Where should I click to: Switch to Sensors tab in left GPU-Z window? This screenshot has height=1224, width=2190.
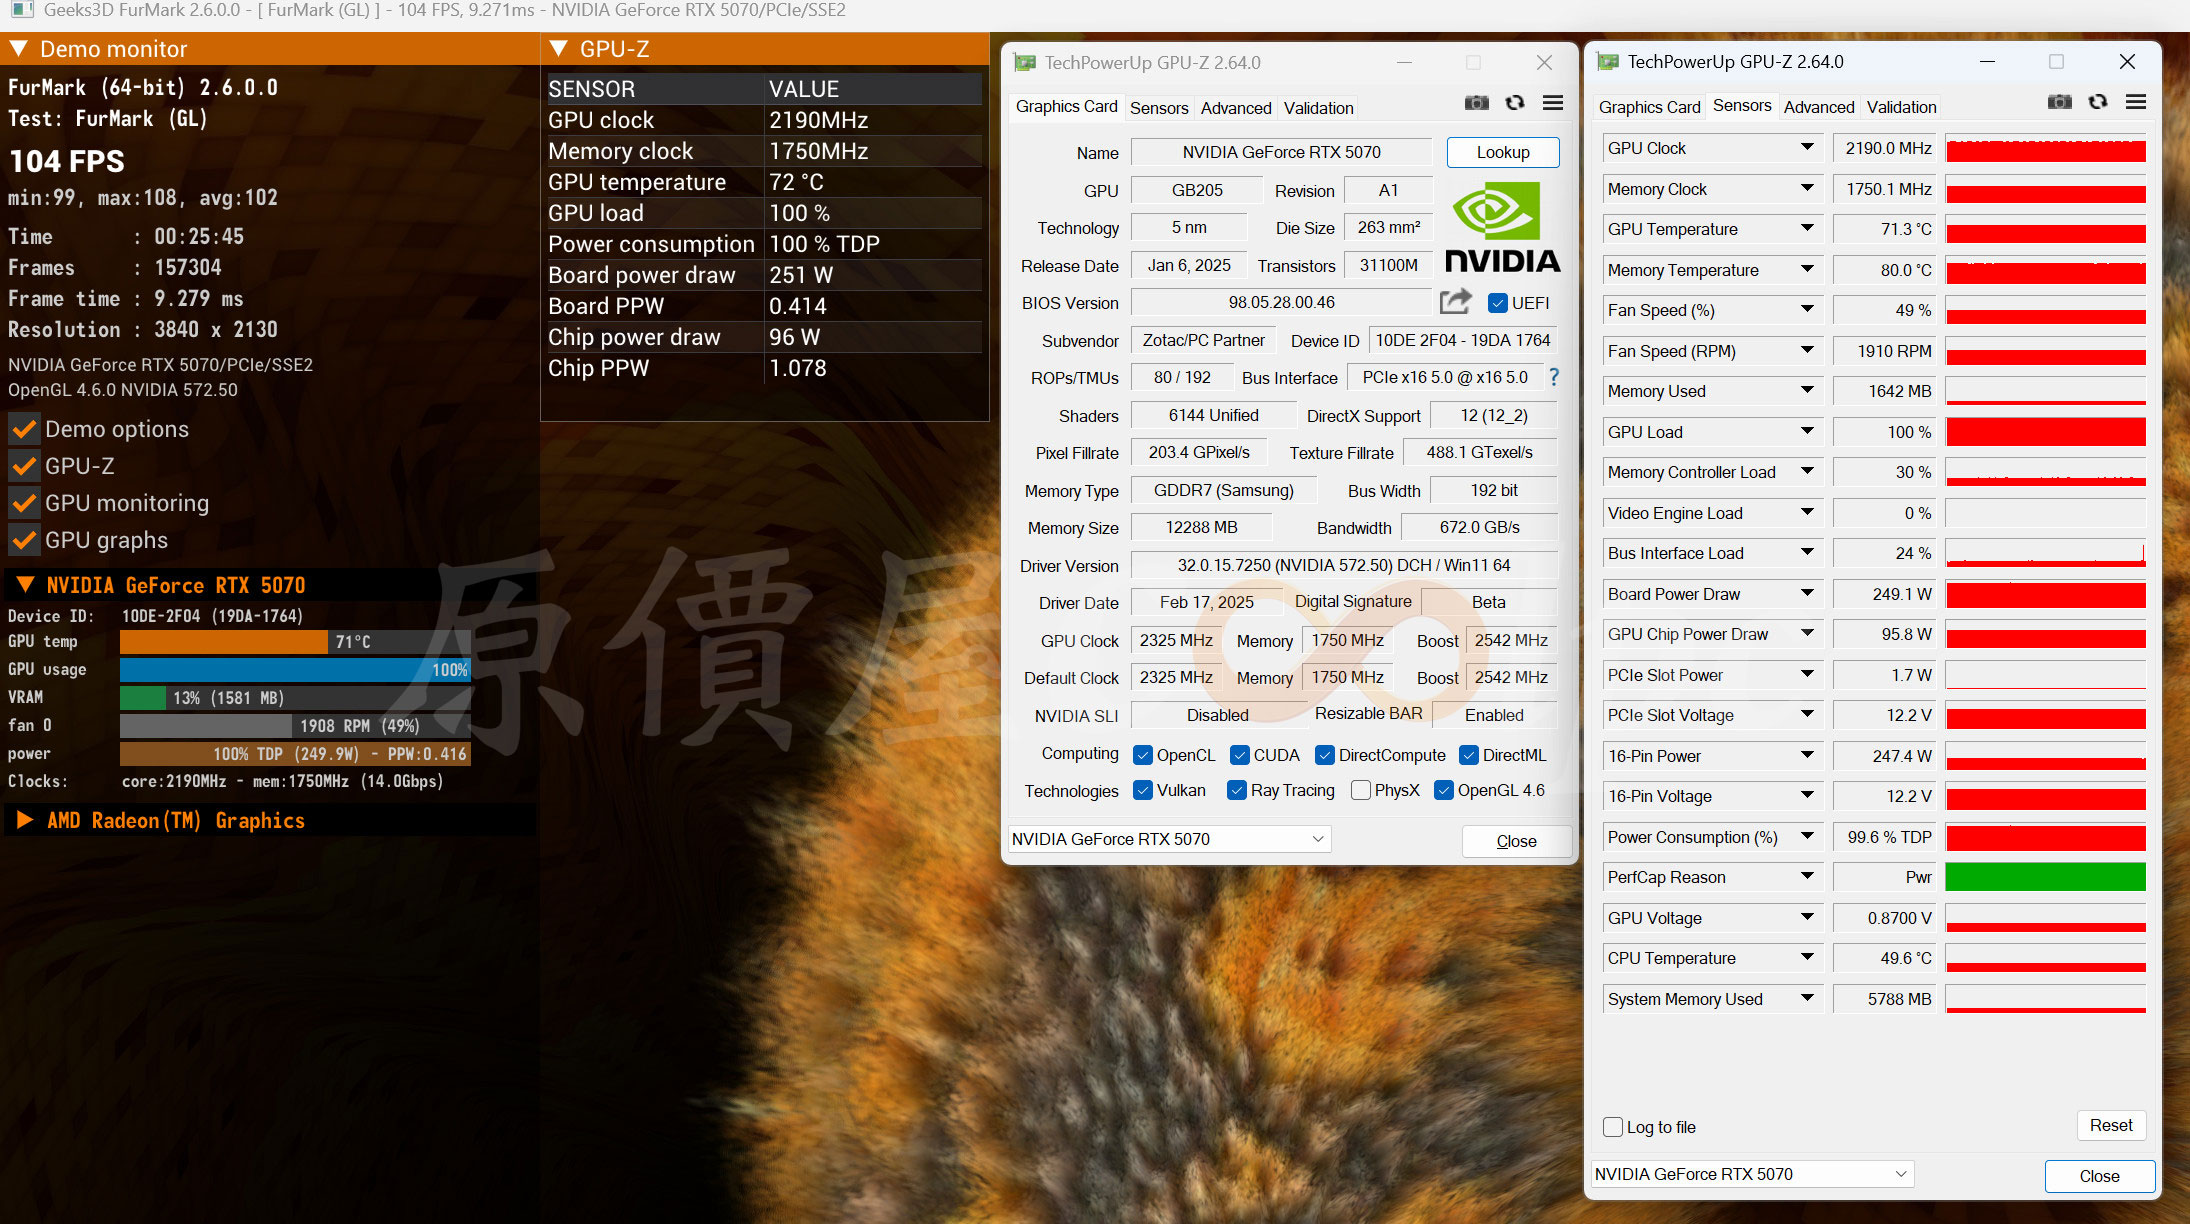coord(1159,108)
